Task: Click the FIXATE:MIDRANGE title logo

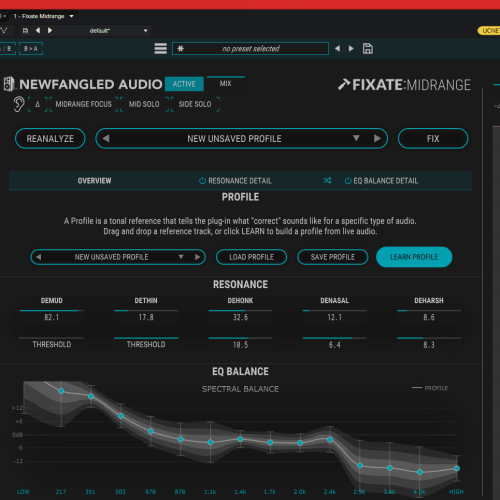Action: 404,85
